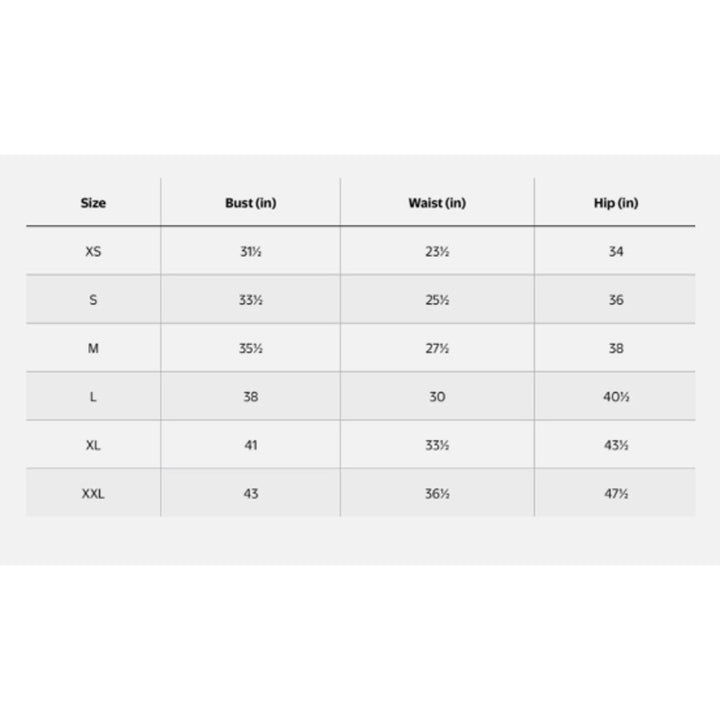The width and height of the screenshot is (720, 720).
Task: Select the L size row label
Action: (93, 397)
